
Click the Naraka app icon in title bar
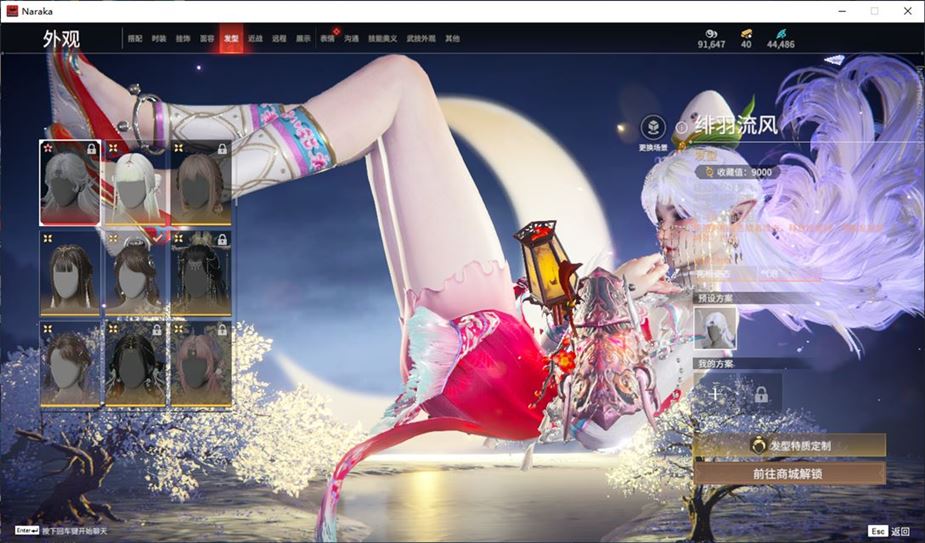12,11
